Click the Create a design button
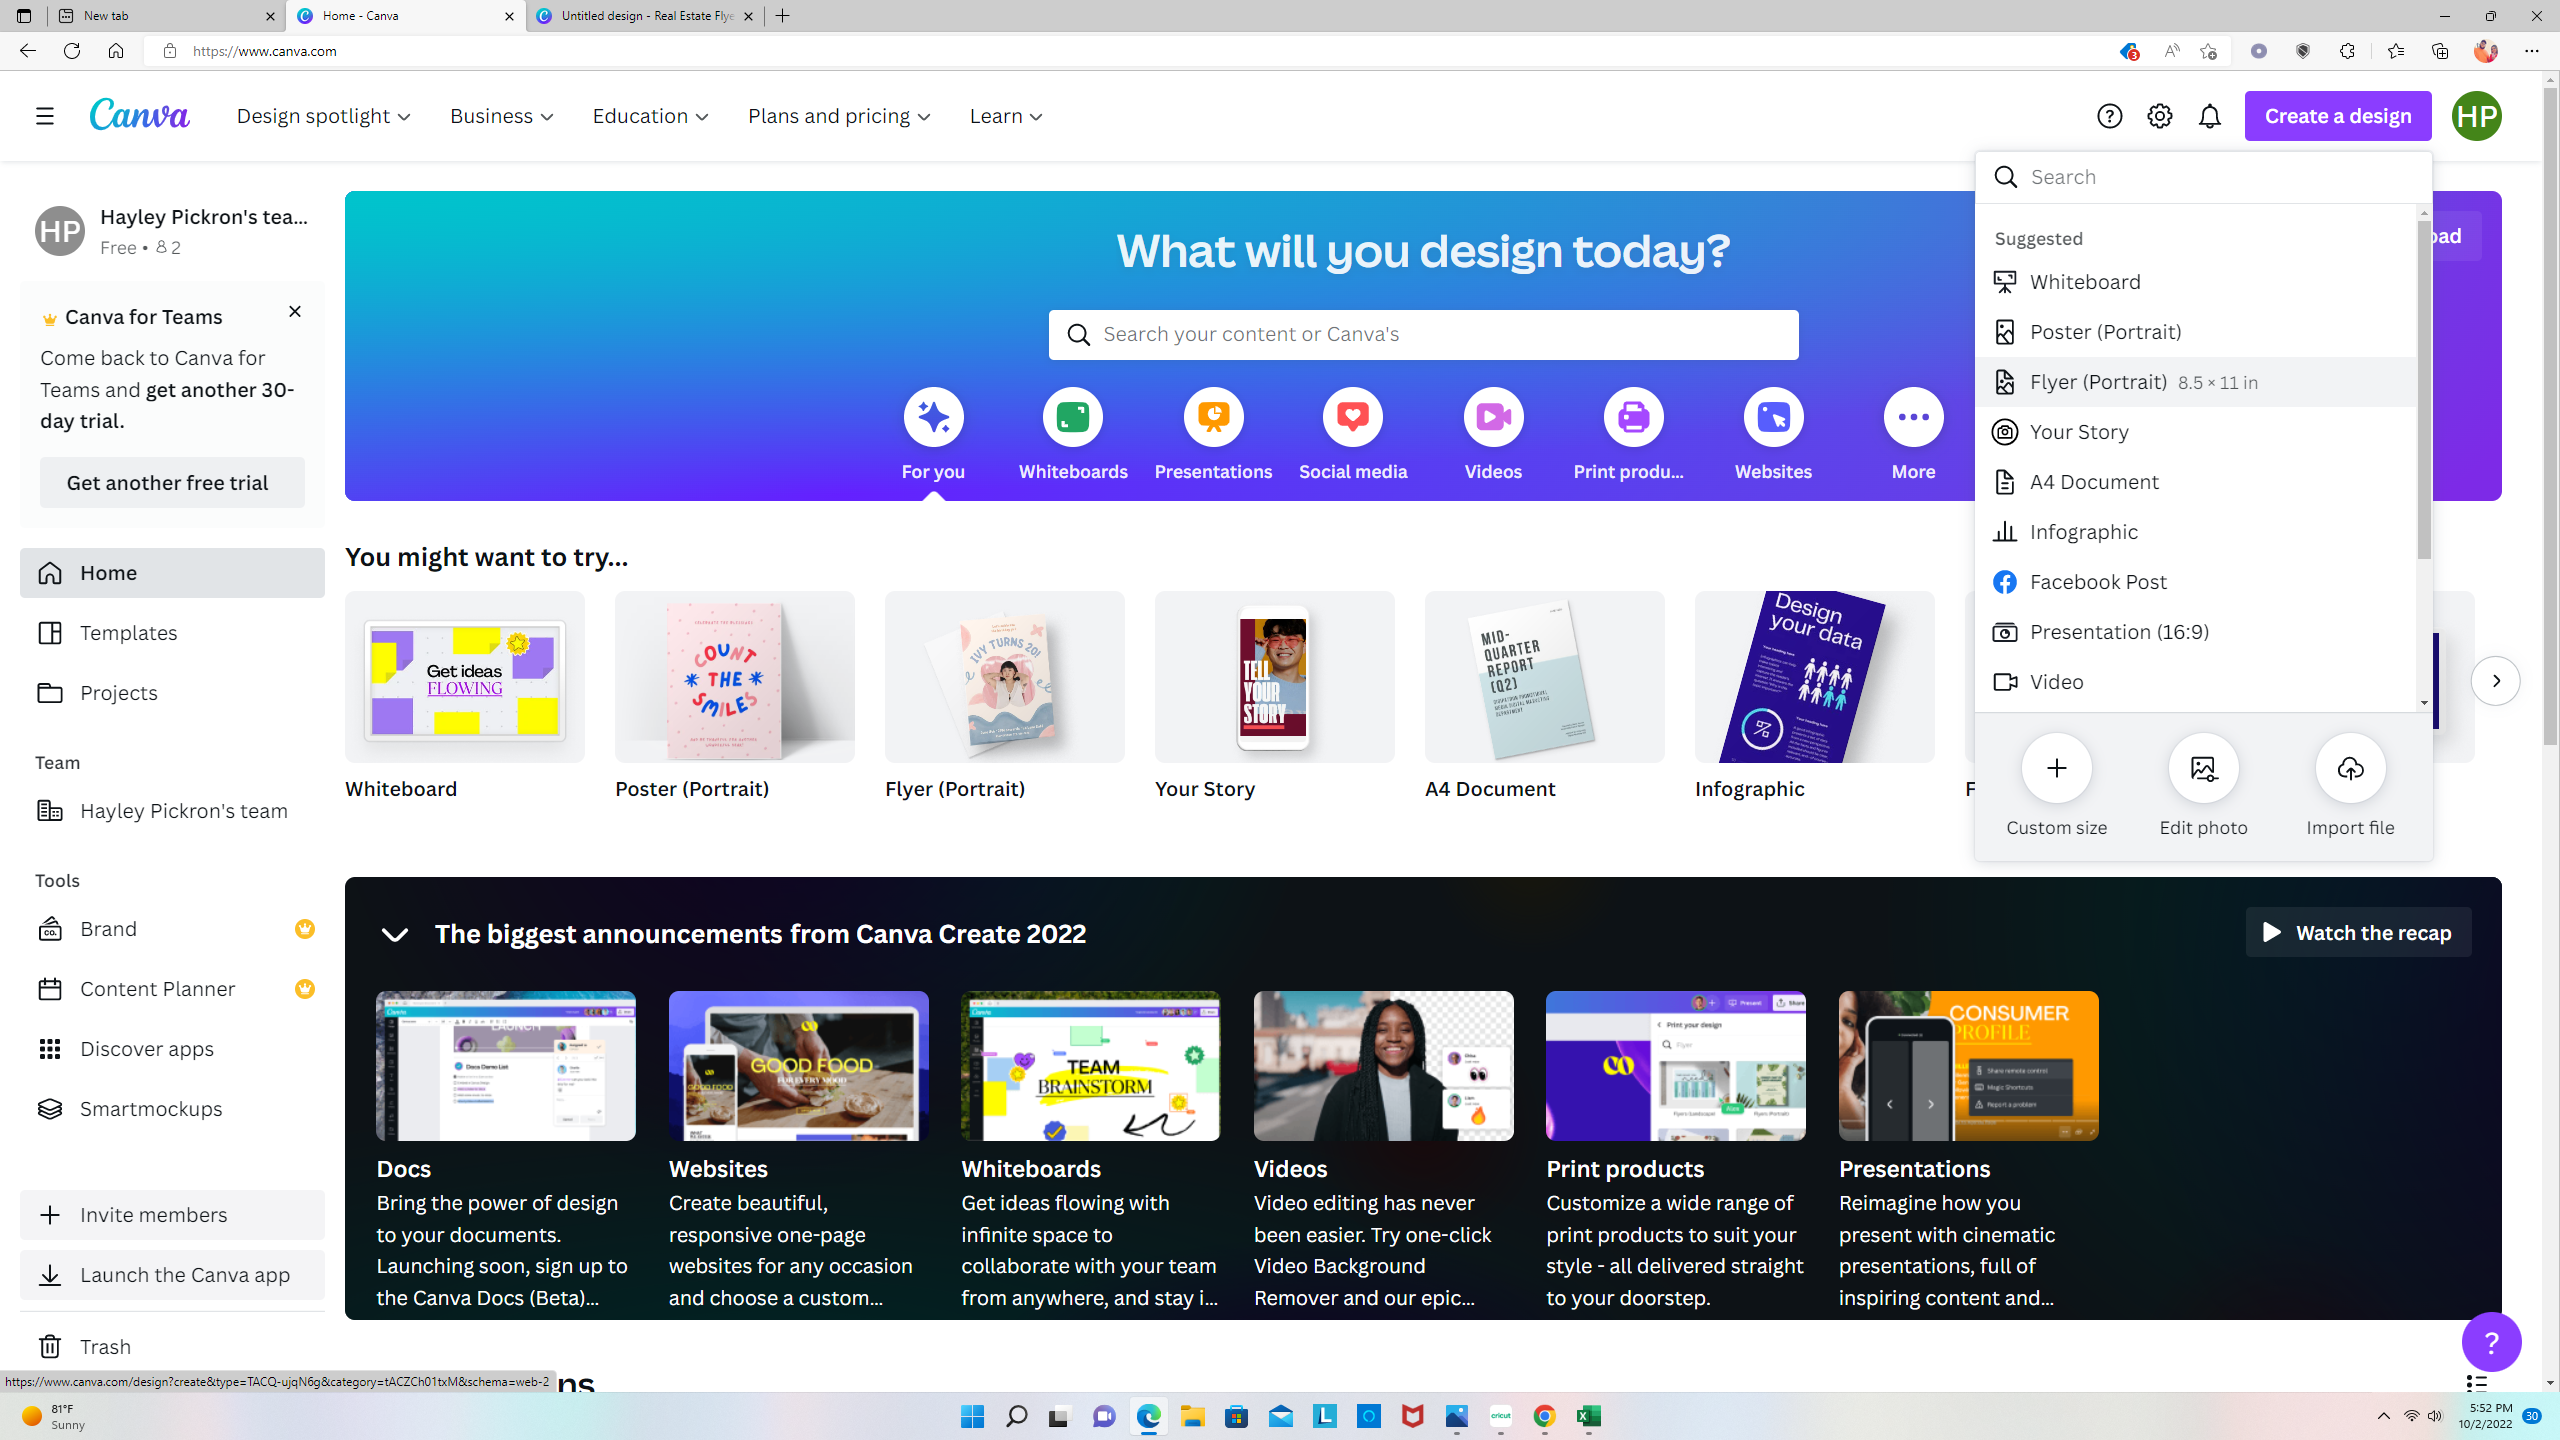This screenshot has width=2560, height=1440. pyautogui.click(x=2337, y=115)
